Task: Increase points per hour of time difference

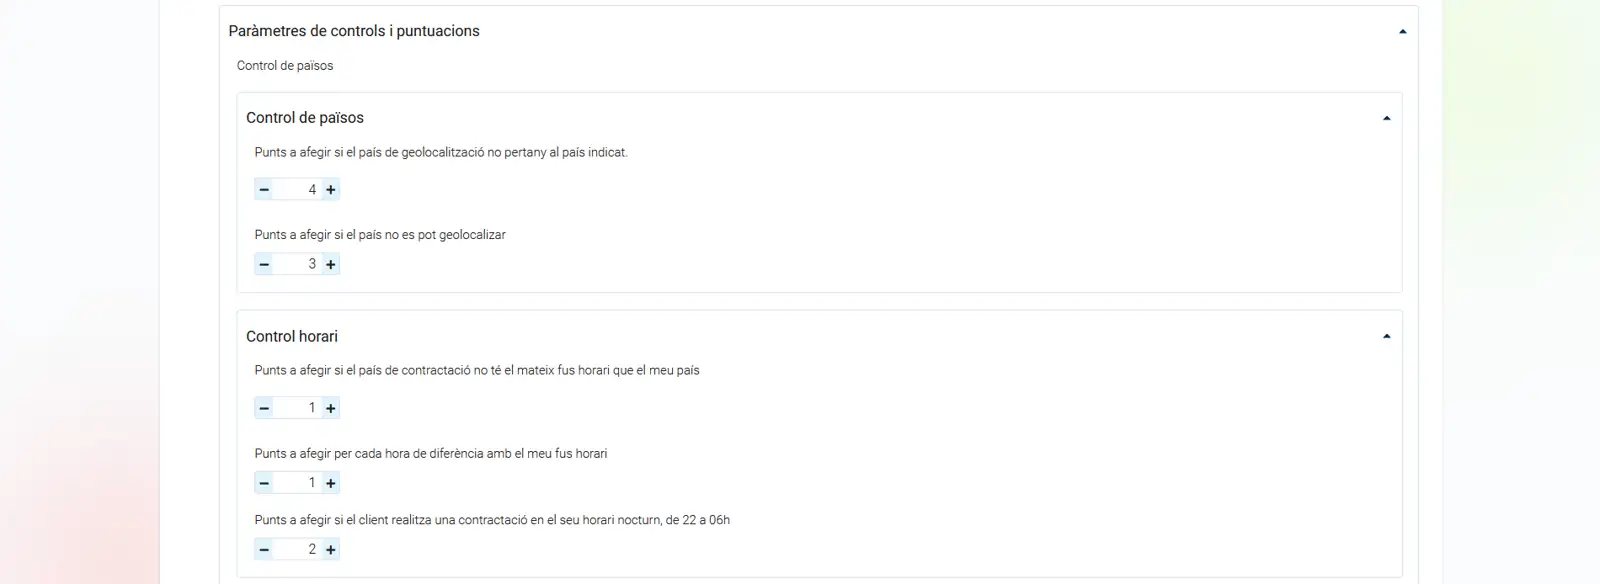Action: click(331, 483)
